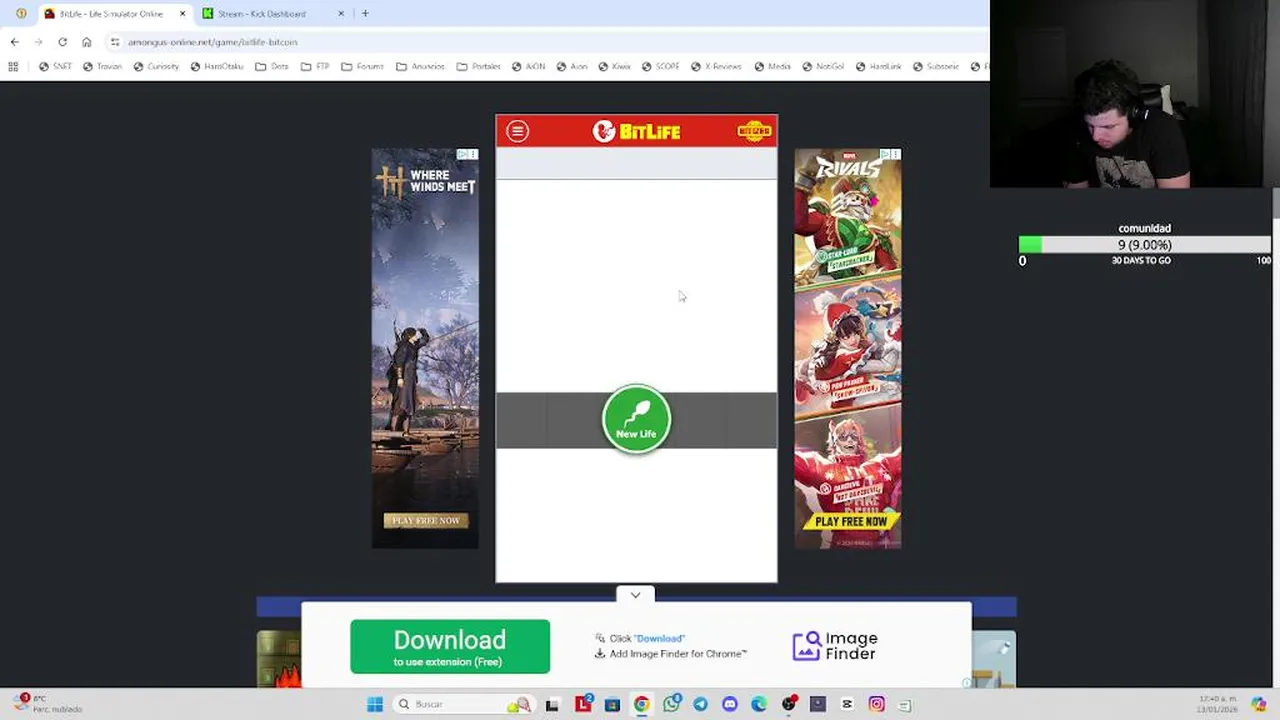Image resolution: width=1280 pixels, height=720 pixels.
Task: Click Play Free Now on Where Winds Meet ad
Action: coord(426,520)
